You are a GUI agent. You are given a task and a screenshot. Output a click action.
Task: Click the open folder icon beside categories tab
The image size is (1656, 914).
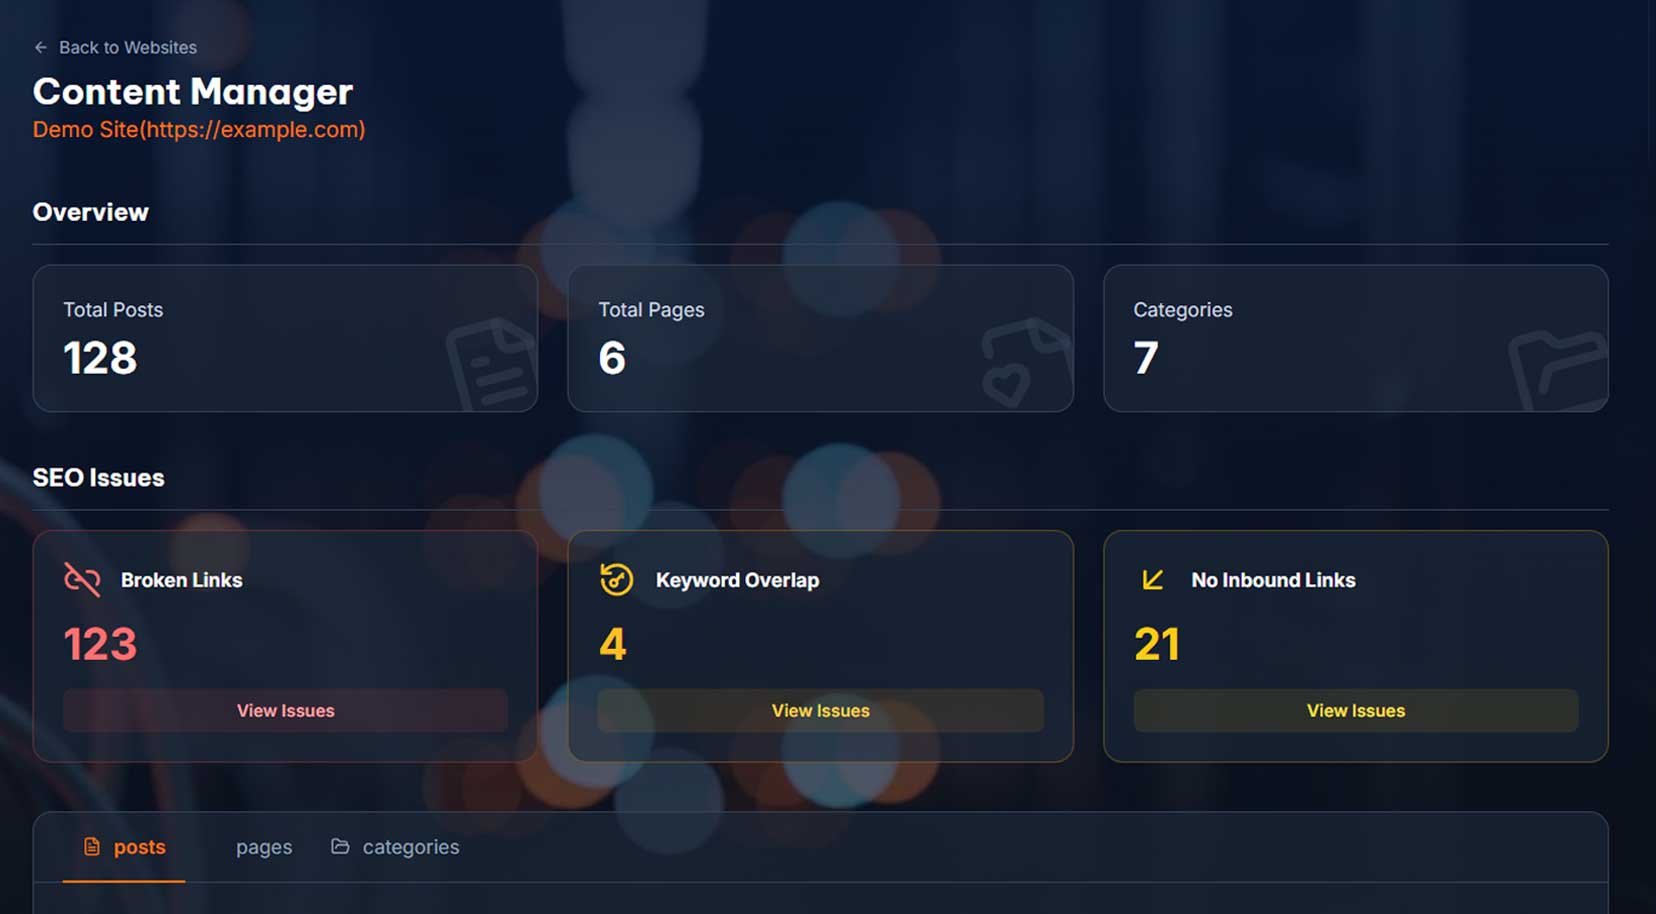point(337,846)
